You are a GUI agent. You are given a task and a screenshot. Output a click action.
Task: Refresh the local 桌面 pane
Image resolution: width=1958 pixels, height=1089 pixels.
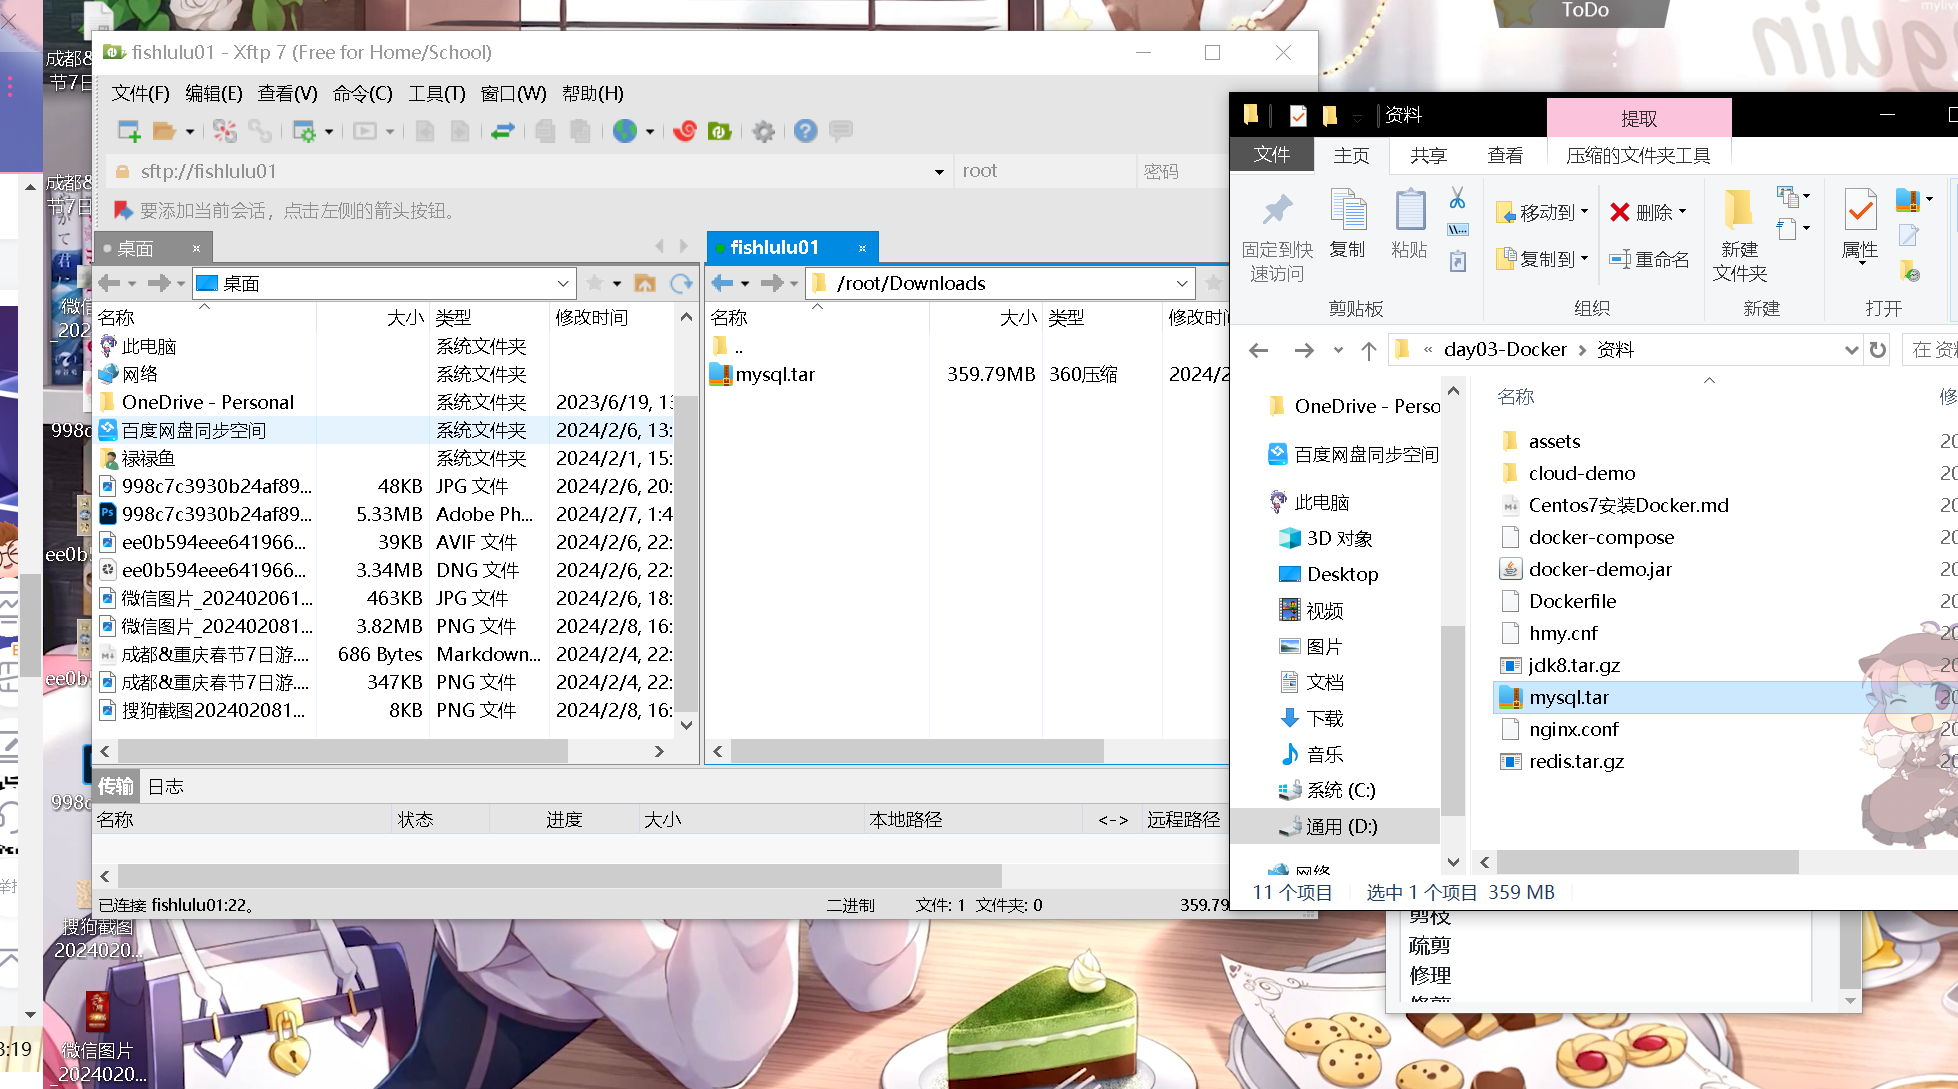tap(681, 284)
